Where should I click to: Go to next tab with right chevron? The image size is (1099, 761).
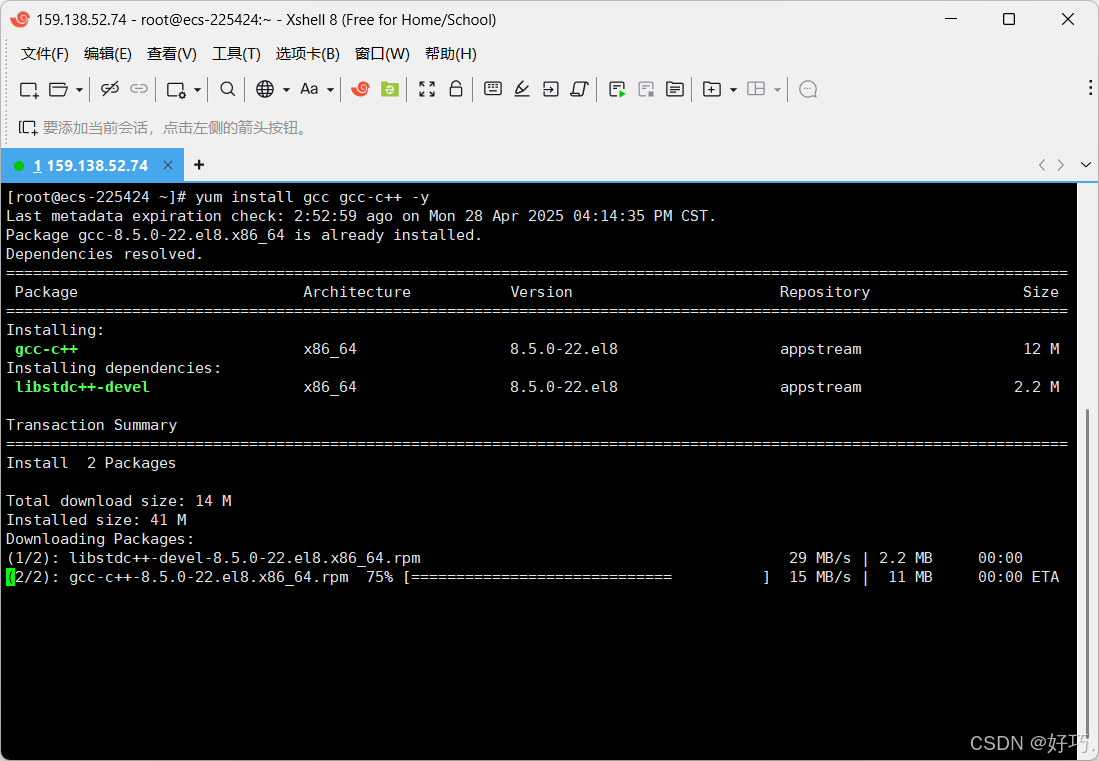pyautogui.click(x=1061, y=165)
